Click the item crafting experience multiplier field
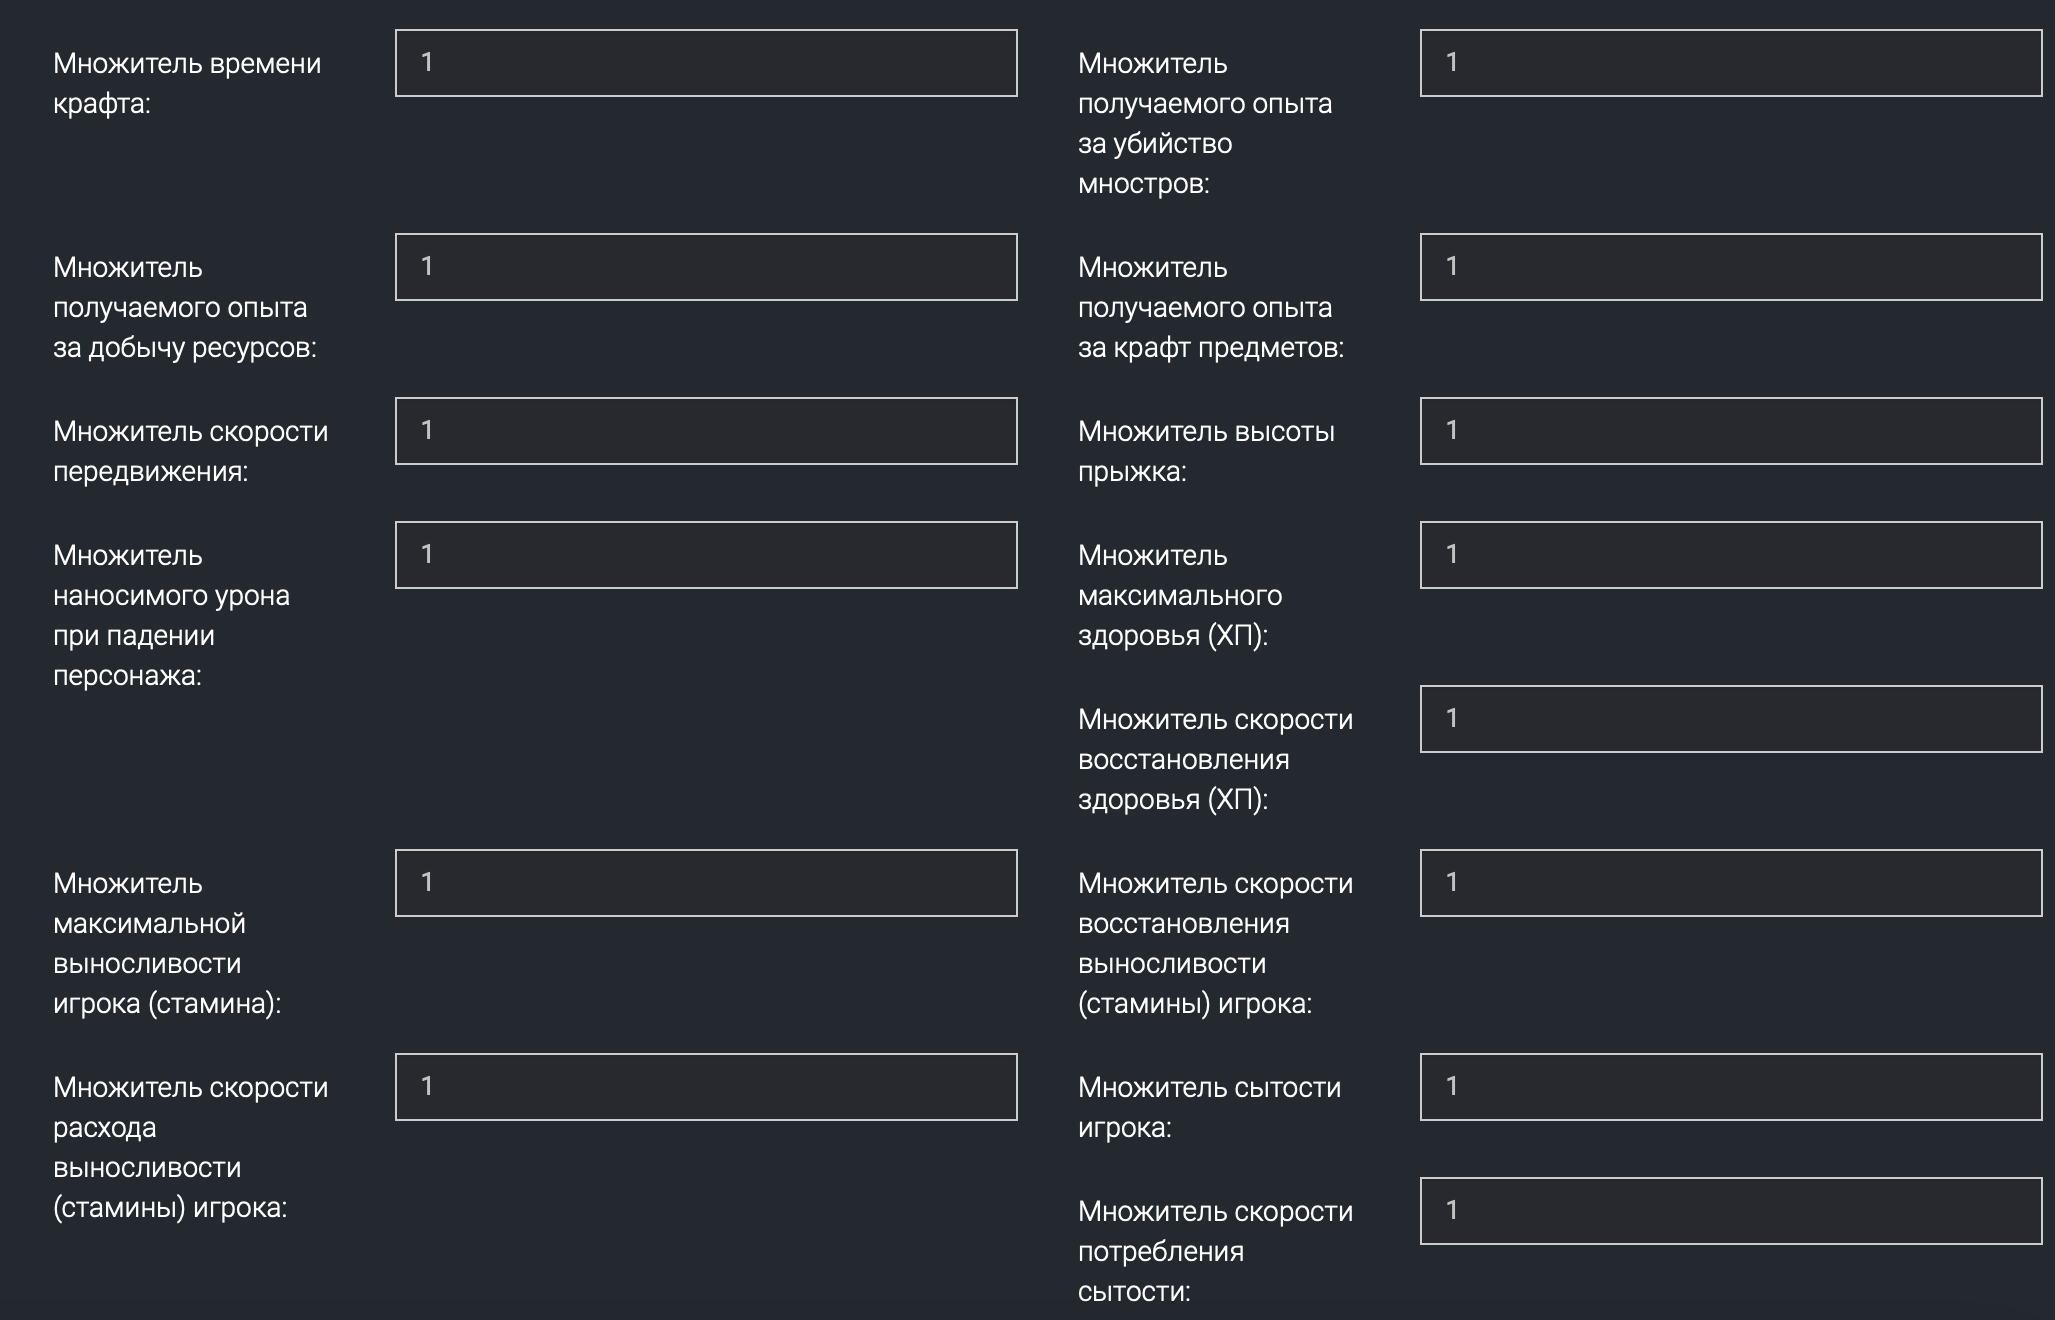Screen dimensions: 2055x1320 pyautogui.click(x=1730, y=267)
